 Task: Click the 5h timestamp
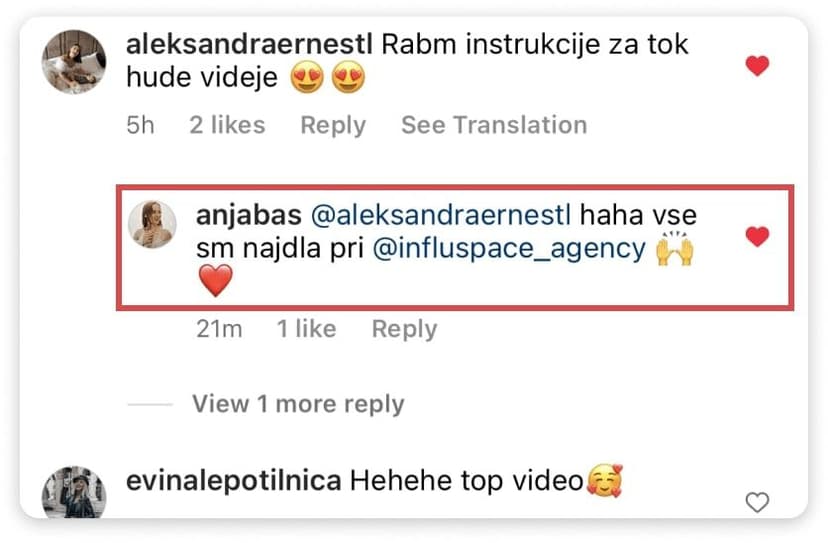[140, 126]
